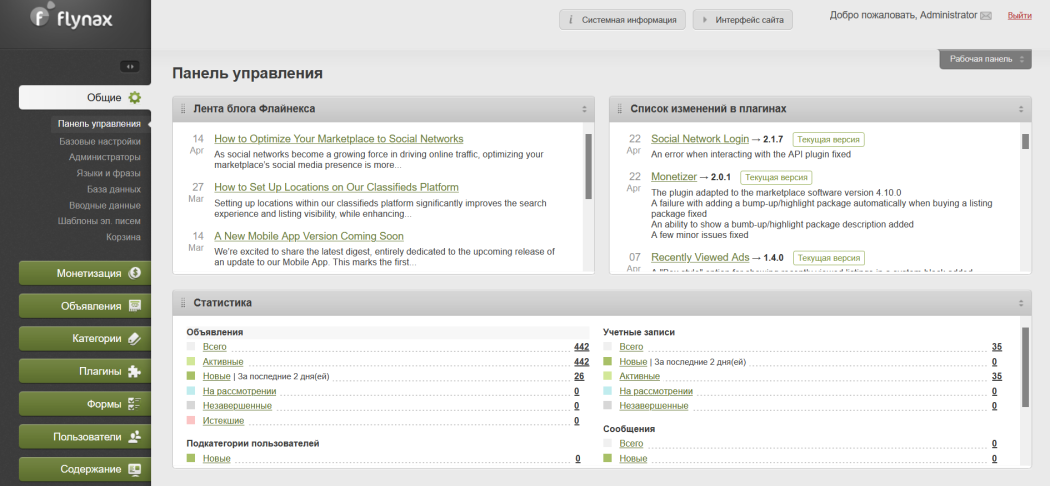Click listing icon on Объявления
Image resolution: width=1050 pixels, height=486 pixels.
[x=135, y=306]
